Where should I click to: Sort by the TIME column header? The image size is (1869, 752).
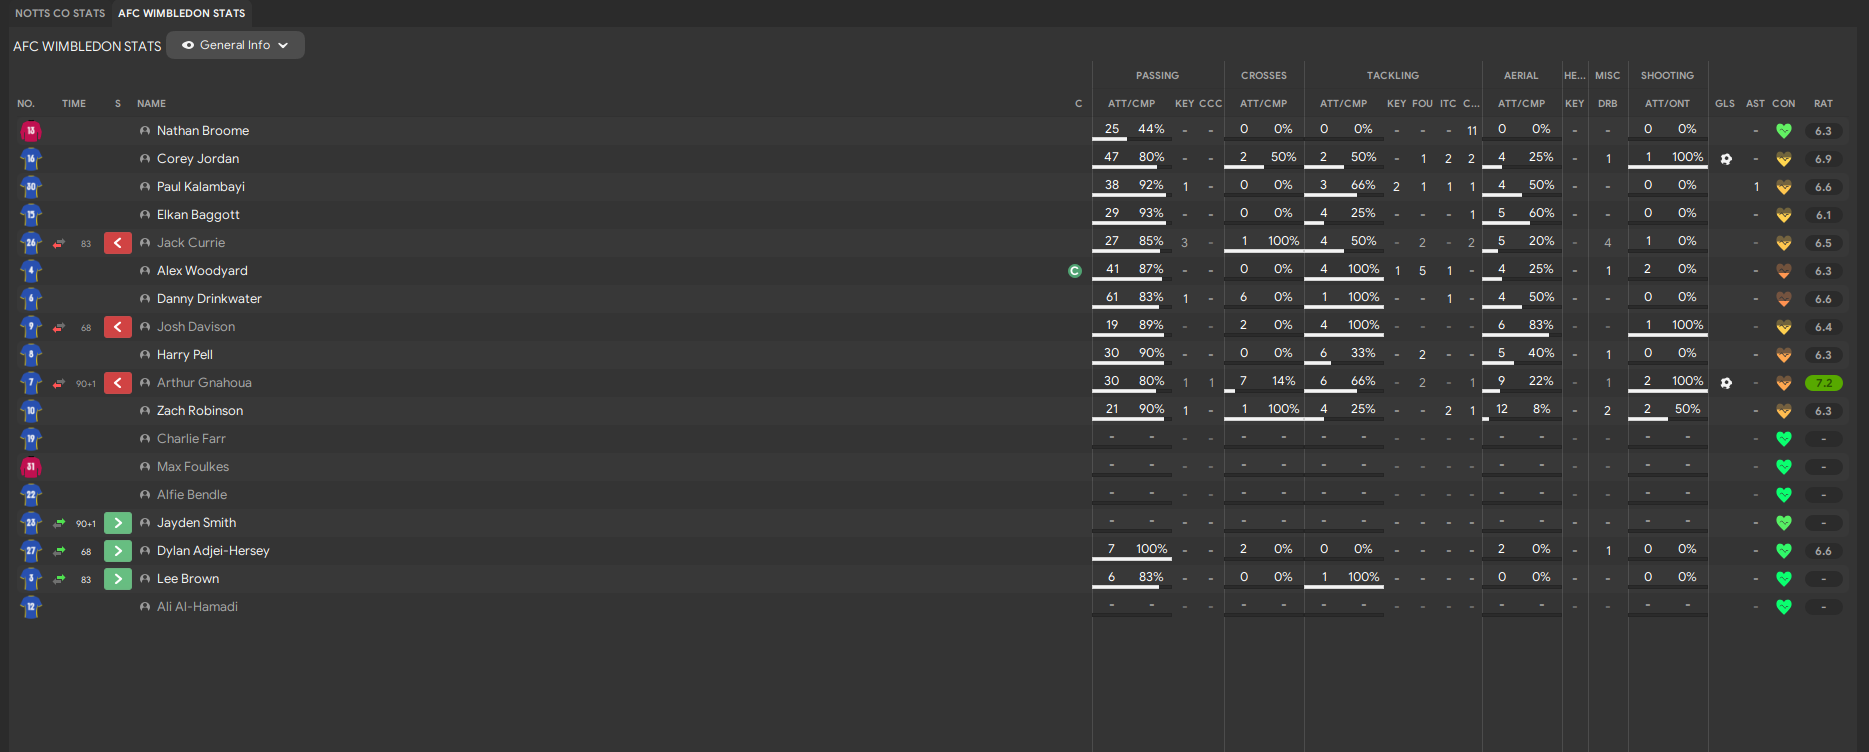tap(74, 104)
